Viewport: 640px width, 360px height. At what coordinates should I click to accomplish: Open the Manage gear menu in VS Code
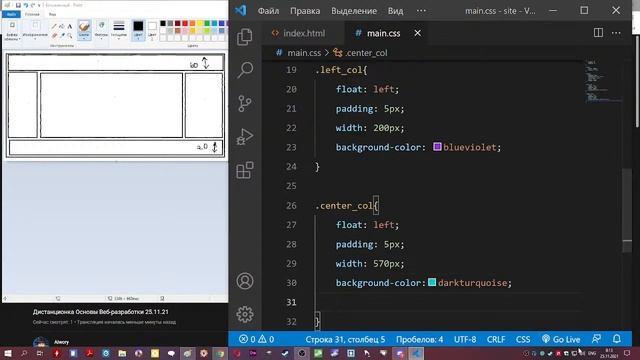click(x=245, y=314)
